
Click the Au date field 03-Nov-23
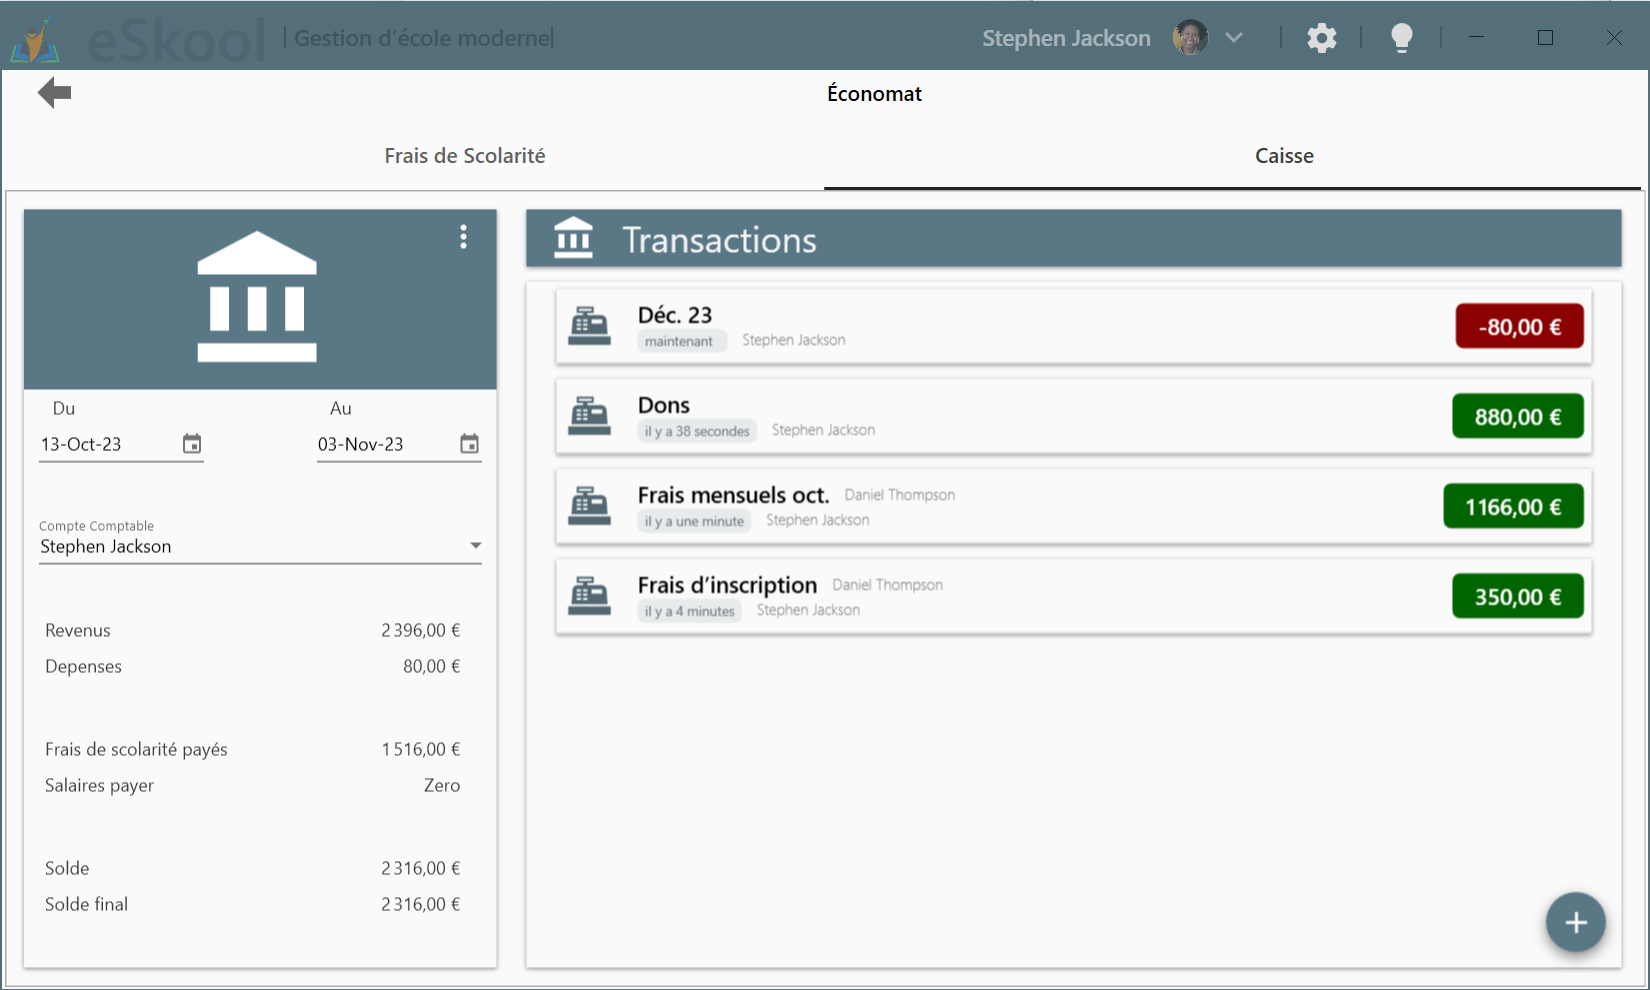(x=382, y=444)
